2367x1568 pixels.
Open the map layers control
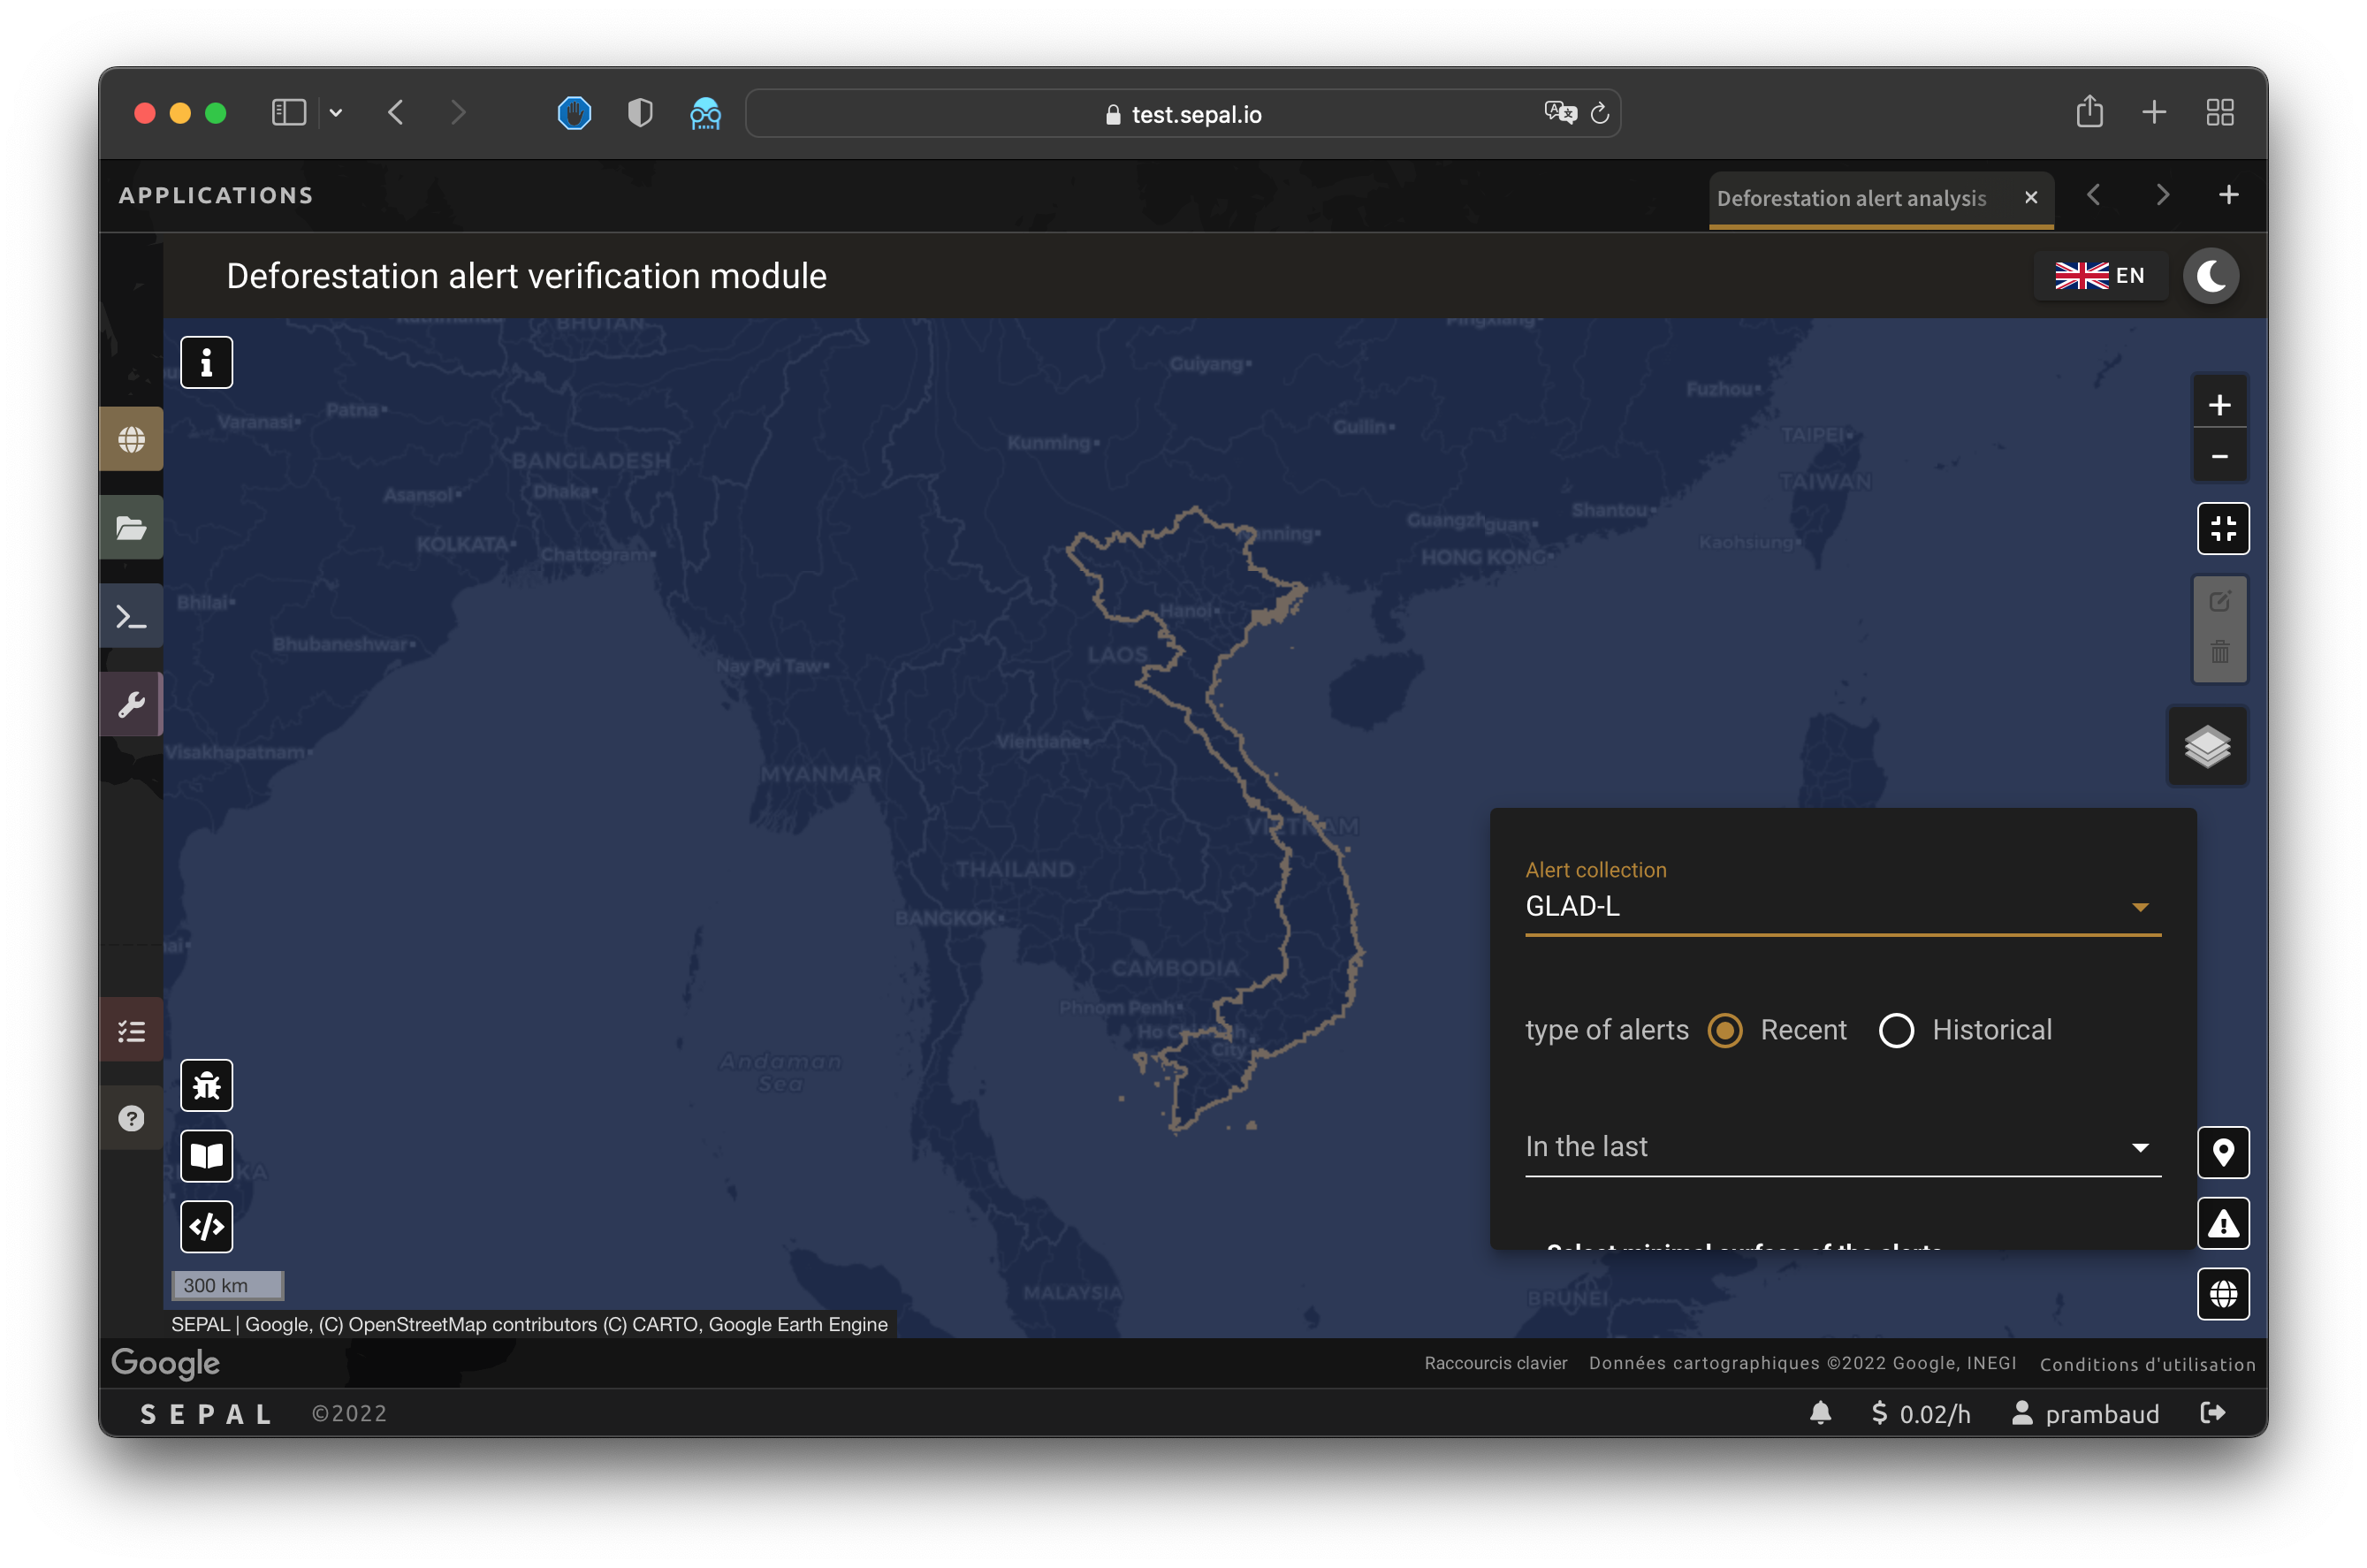click(x=2207, y=746)
